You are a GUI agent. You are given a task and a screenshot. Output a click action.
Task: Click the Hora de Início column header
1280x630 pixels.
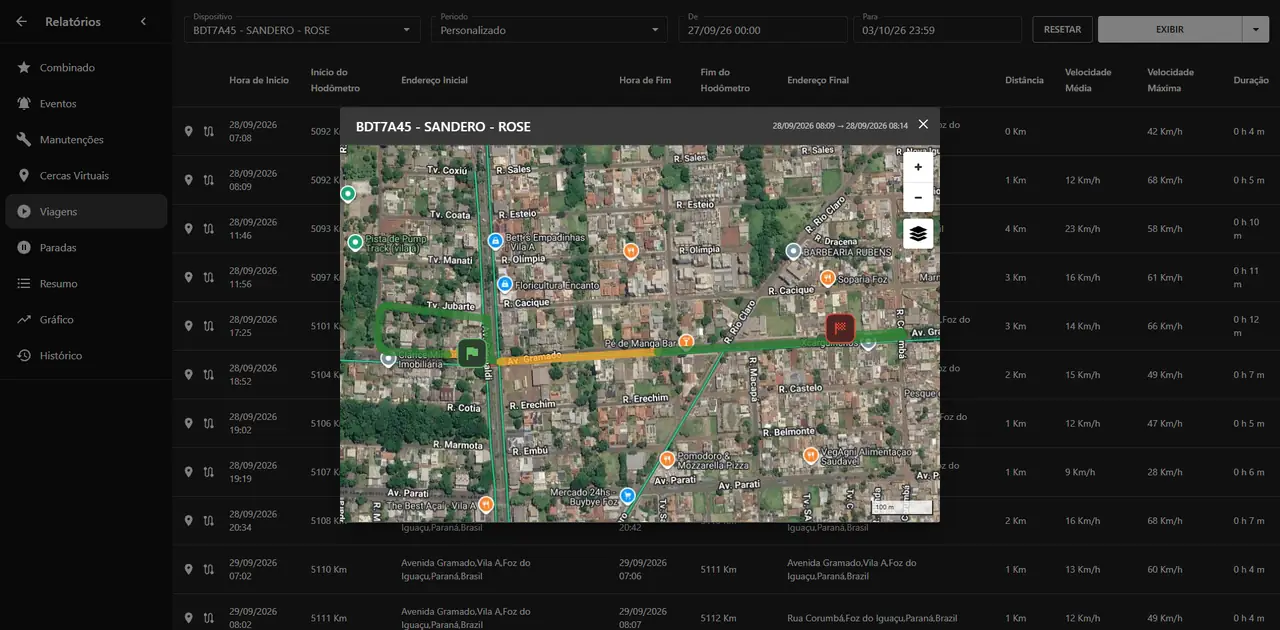coord(259,80)
